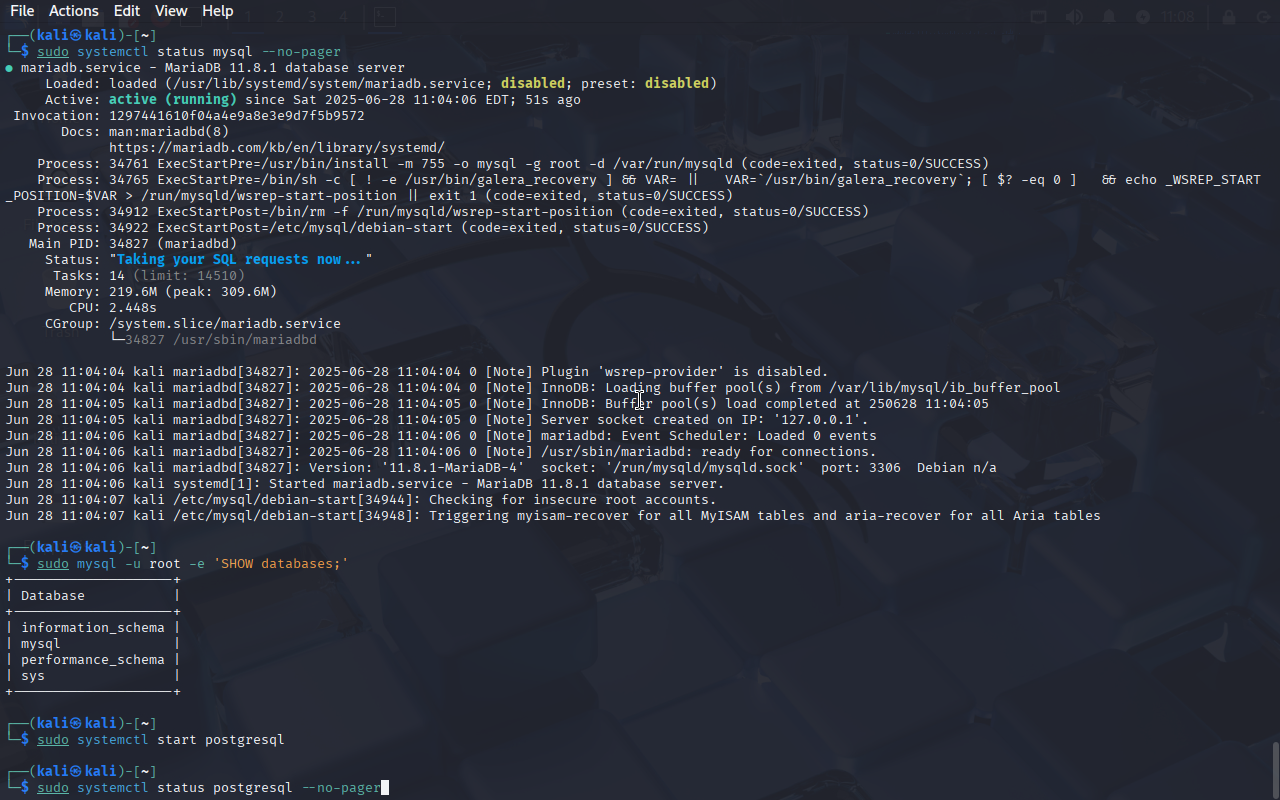Click the Process 34761 ExecStartPre line
Screen dimensions: 1280x800
click(513, 163)
